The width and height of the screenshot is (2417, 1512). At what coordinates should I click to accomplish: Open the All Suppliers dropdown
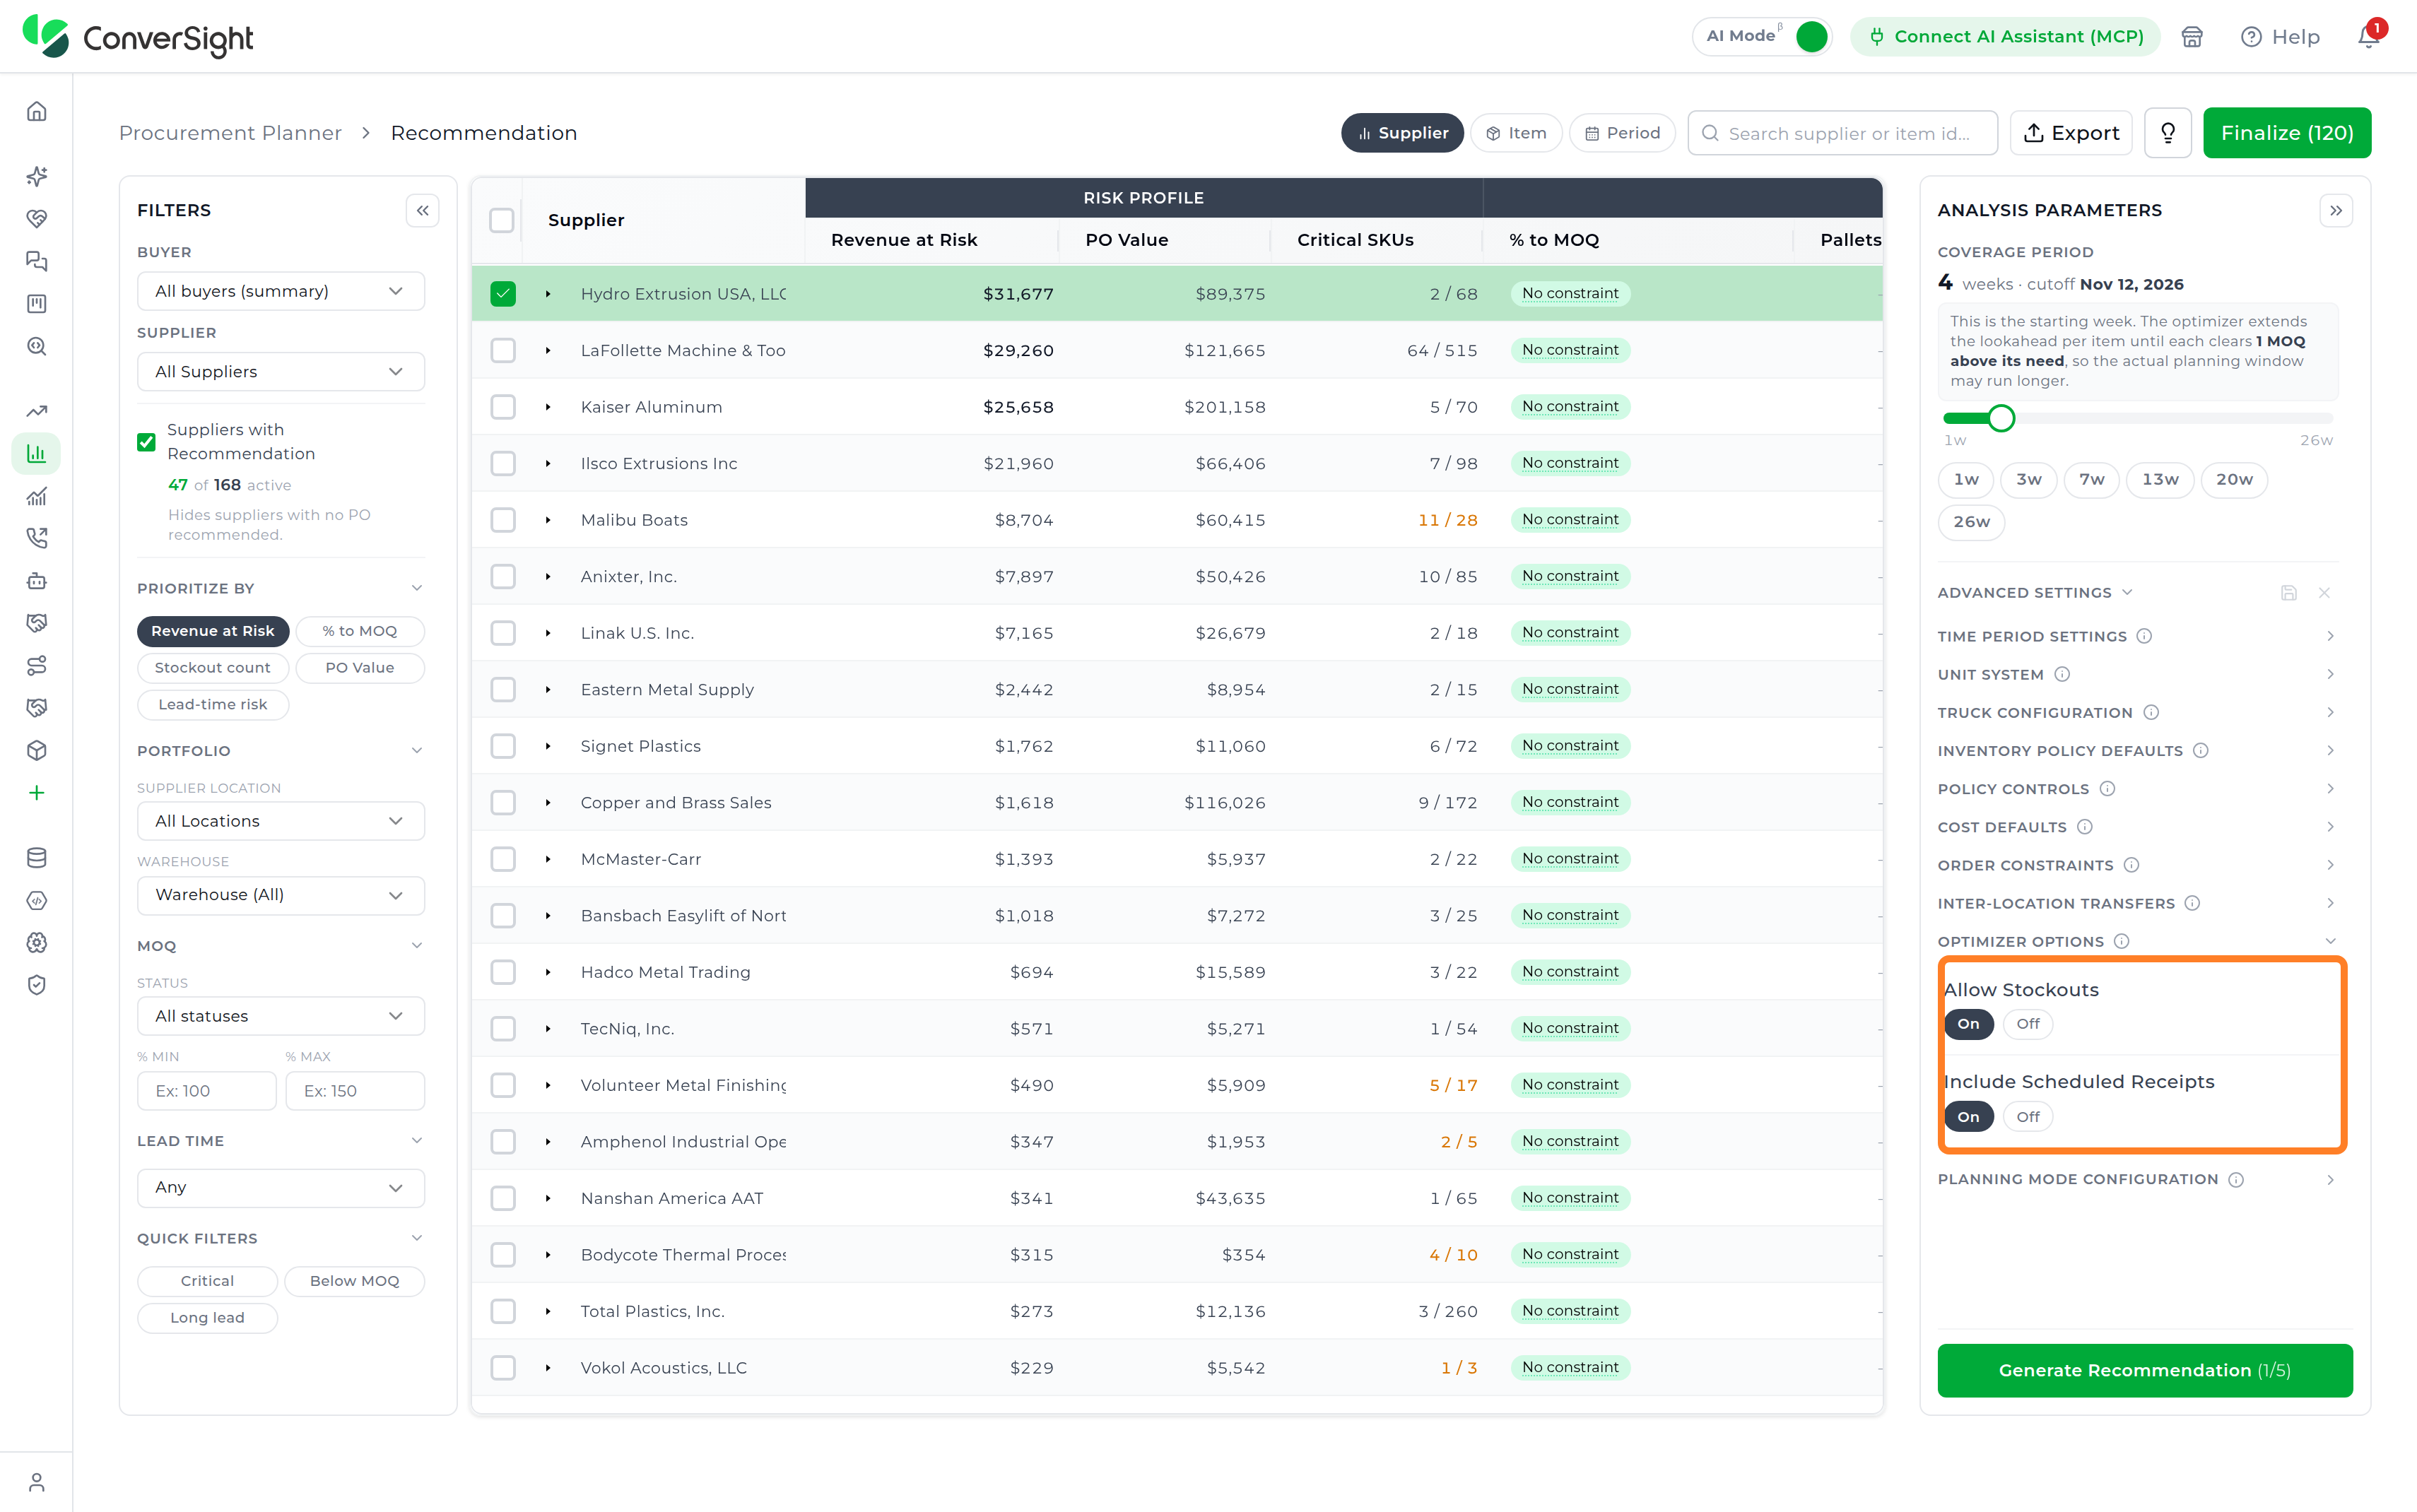pos(281,371)
